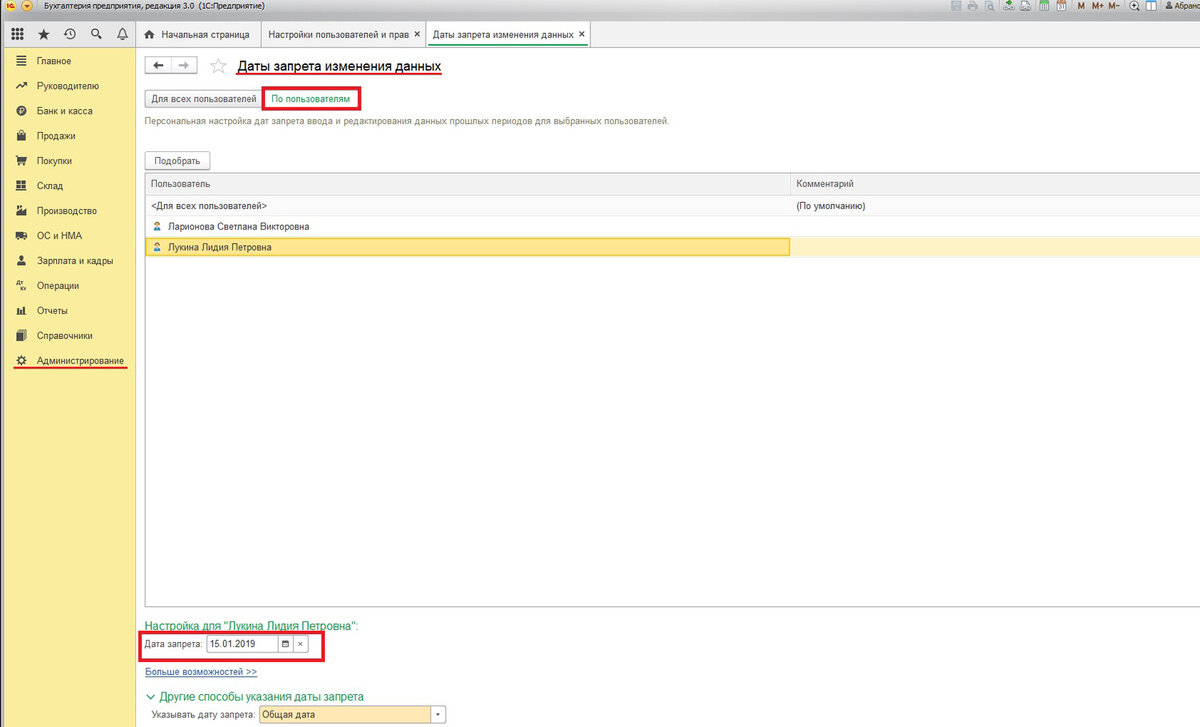Click the (По умолчанию) comment cell

click(995, 206)
